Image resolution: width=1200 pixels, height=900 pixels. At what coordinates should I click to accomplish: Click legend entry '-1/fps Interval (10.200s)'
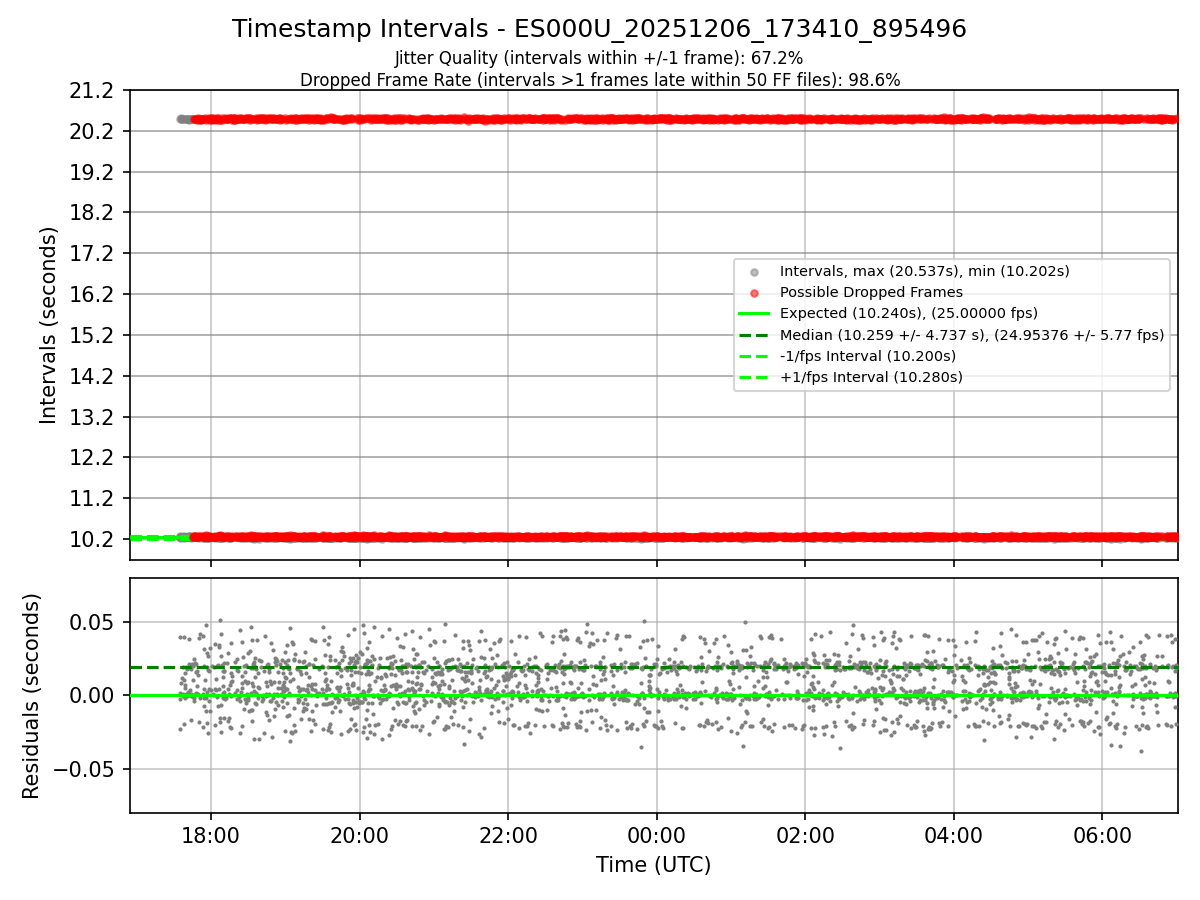coord(868,356)
